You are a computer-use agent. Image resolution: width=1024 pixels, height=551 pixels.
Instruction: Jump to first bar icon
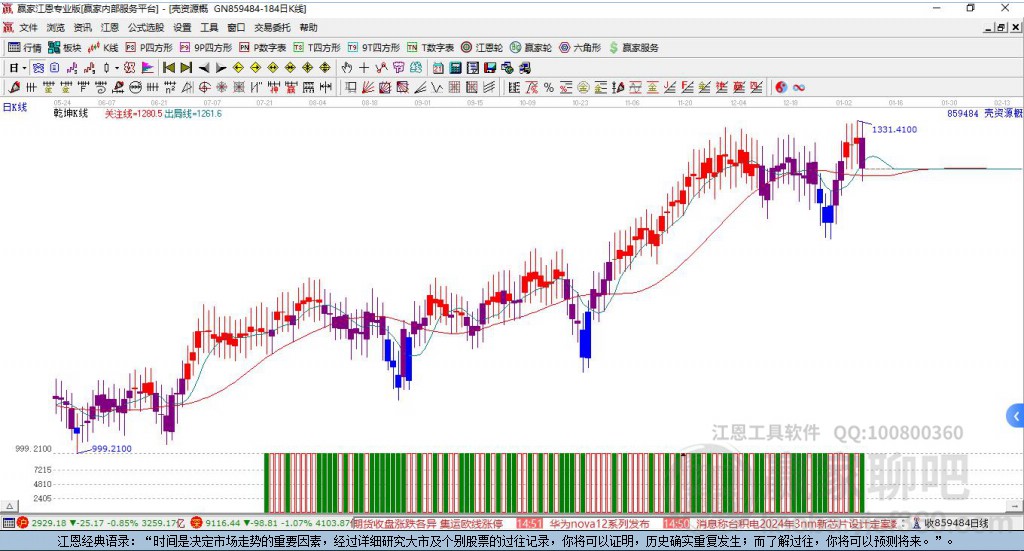pyautogui.click(x=168, y=68)
